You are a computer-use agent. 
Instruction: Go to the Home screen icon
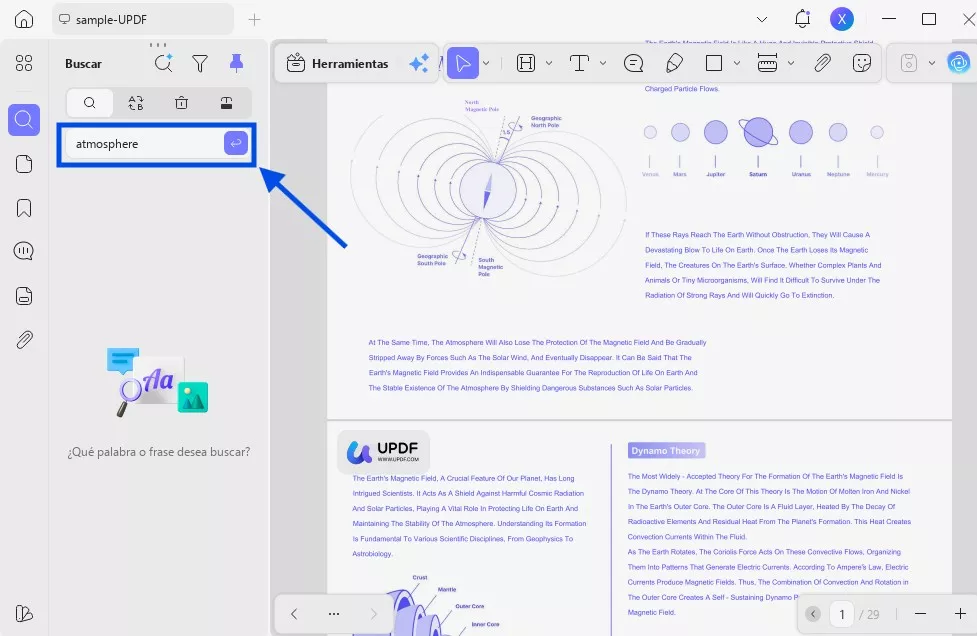tap(24, 19)
